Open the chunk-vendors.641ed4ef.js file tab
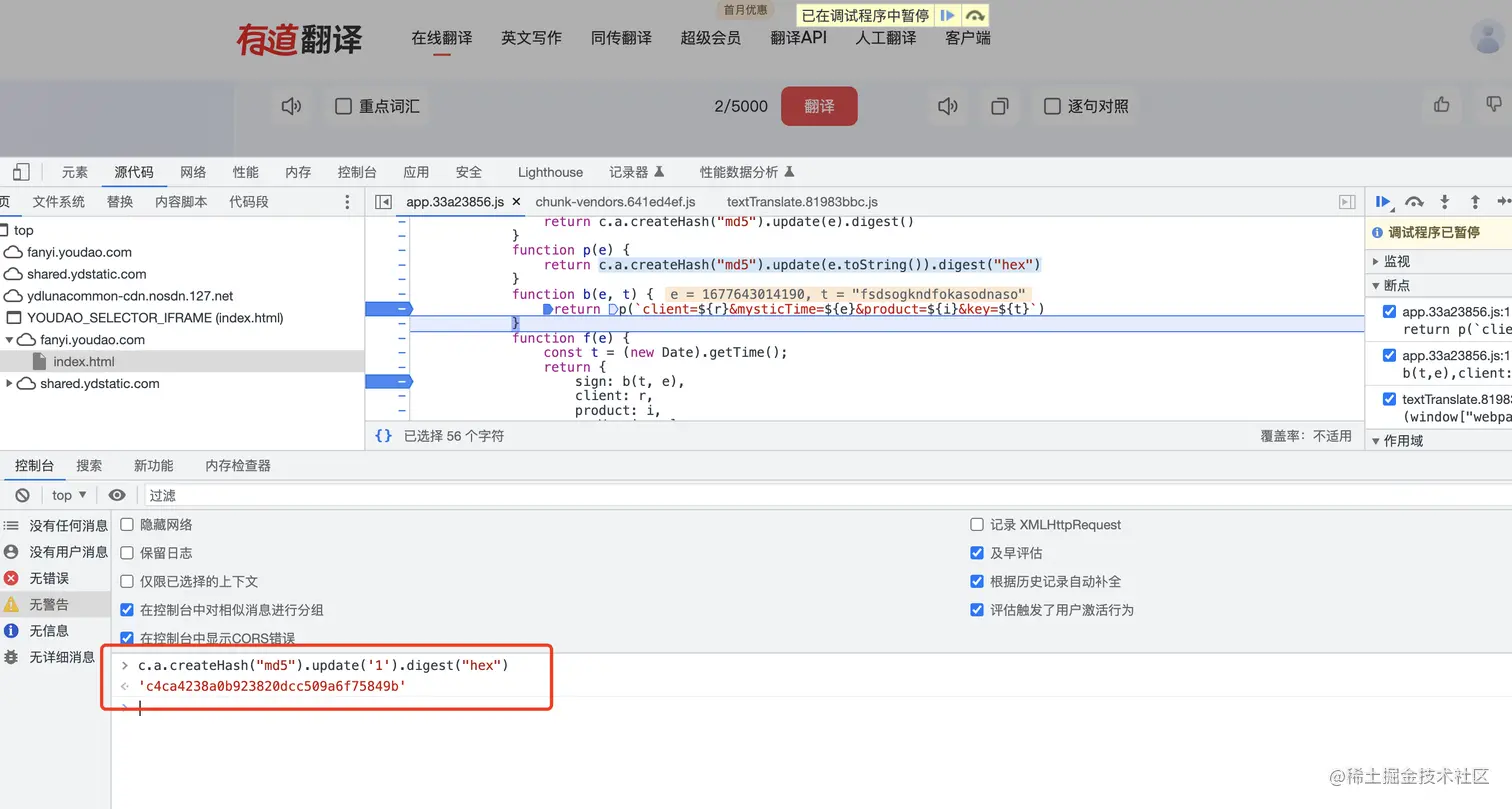1512x809 pixels. pos(615,202)
